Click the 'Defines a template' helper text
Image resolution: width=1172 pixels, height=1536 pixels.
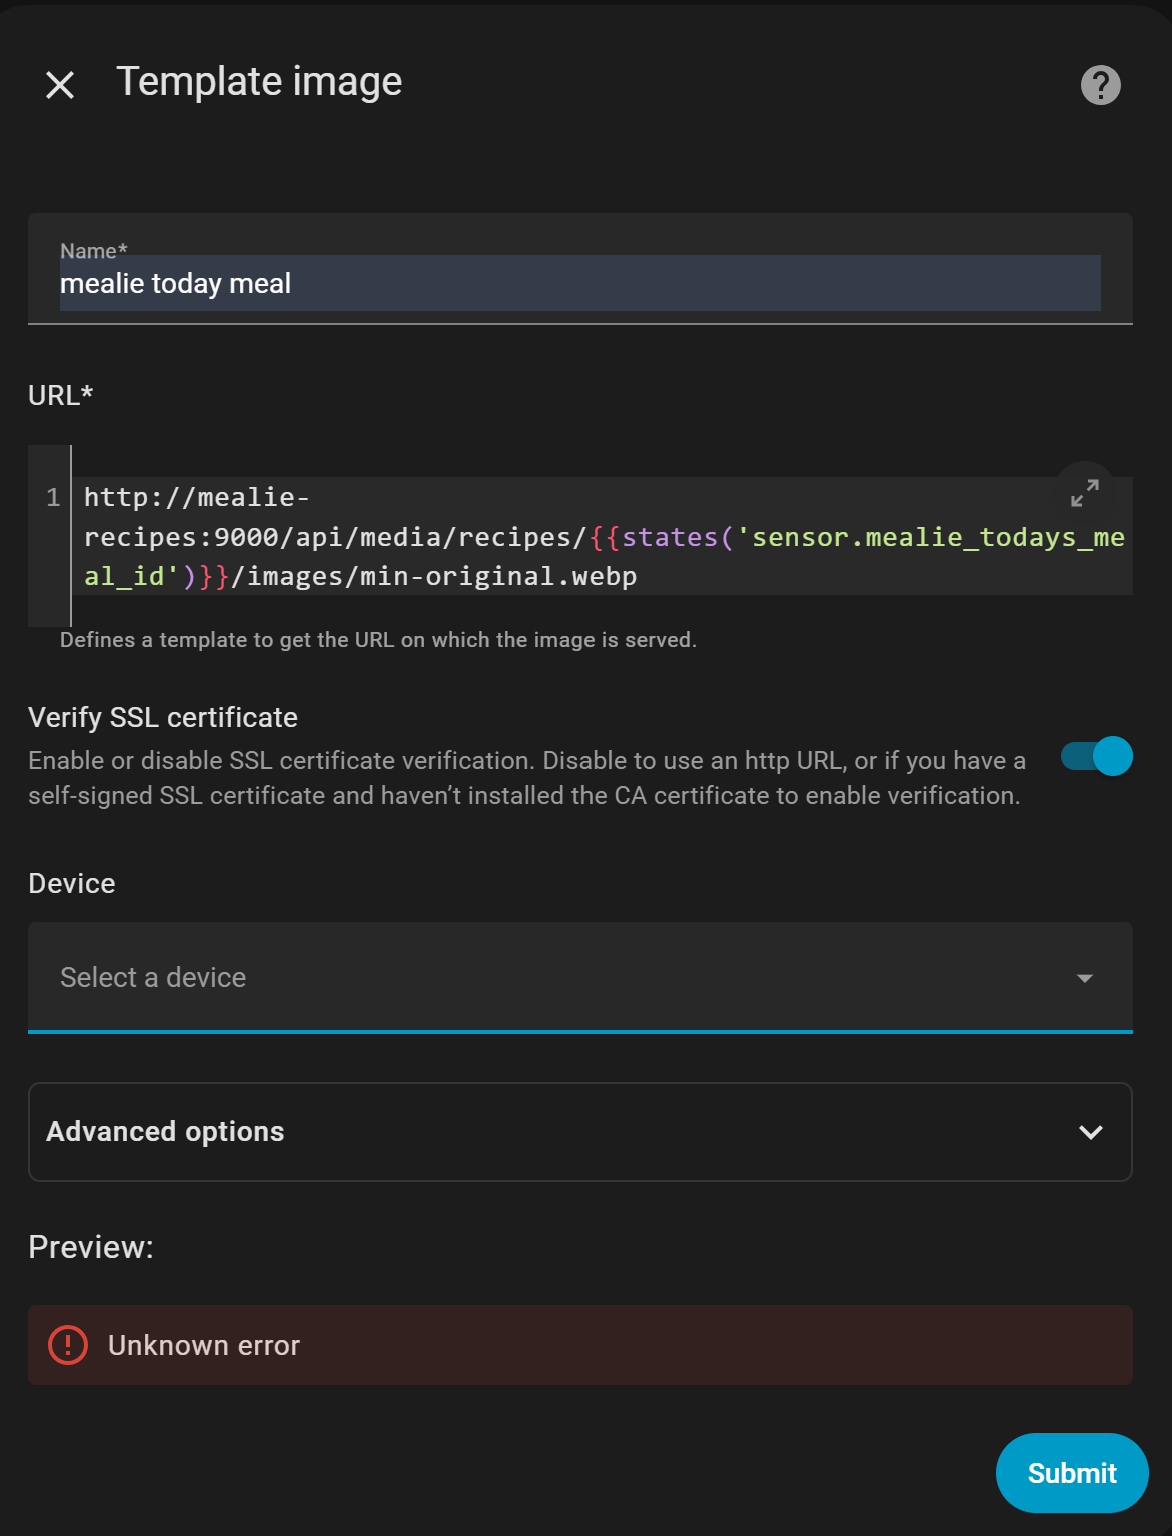pos(378,640)
